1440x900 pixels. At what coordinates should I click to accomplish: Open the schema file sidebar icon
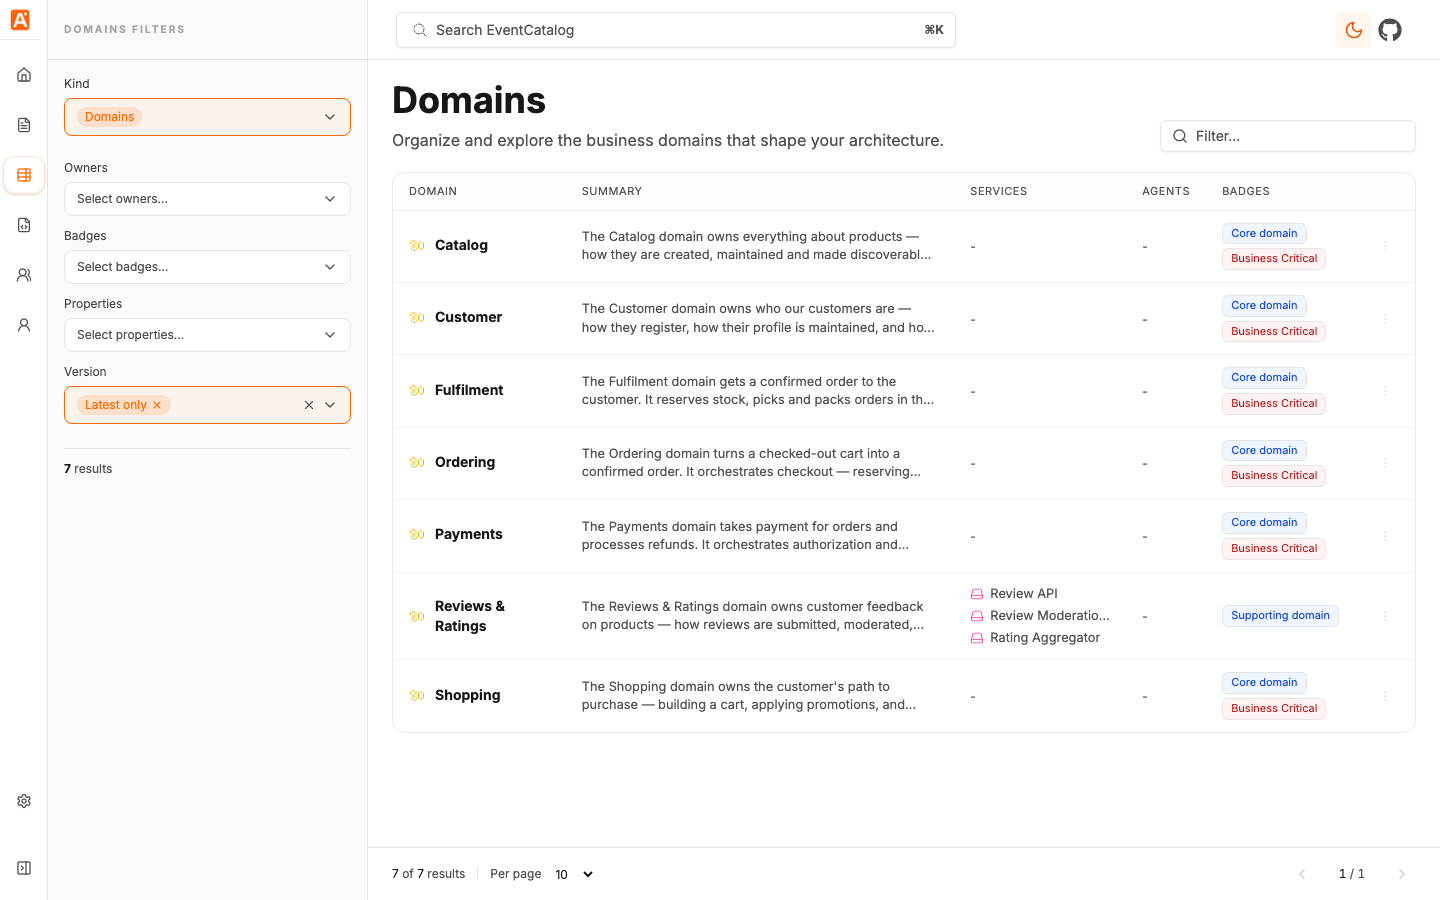pos(24,225)
